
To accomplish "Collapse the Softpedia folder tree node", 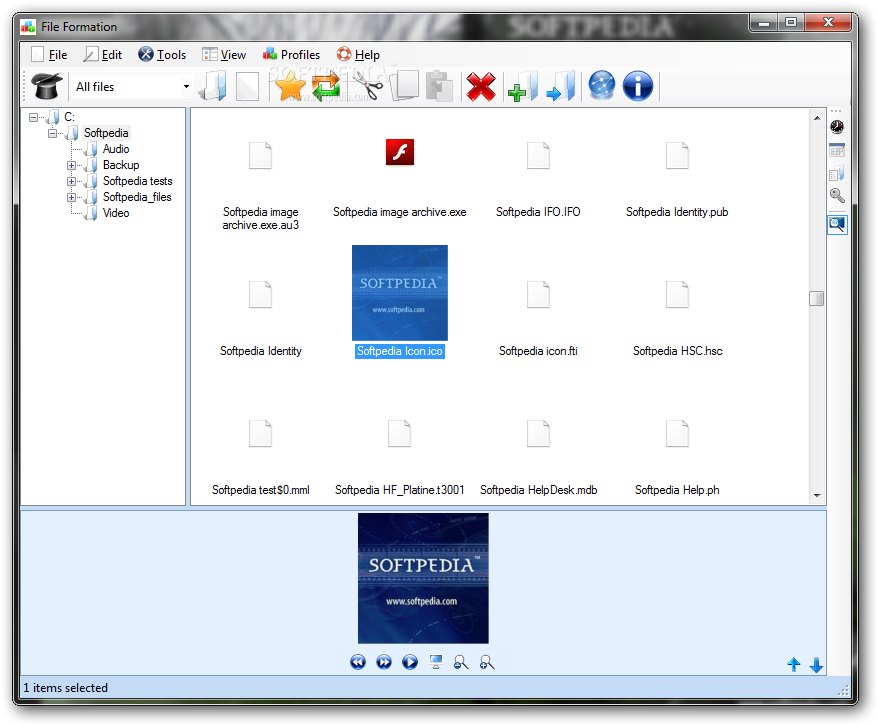I will pos(52,133).
